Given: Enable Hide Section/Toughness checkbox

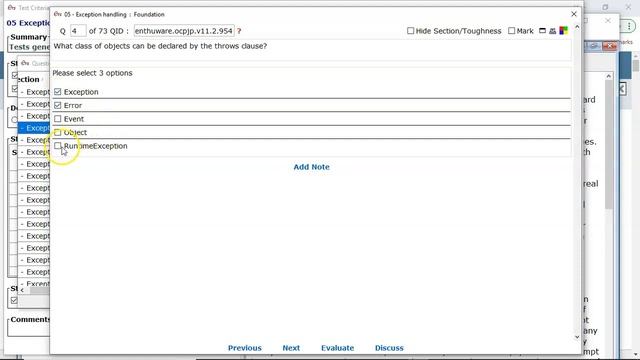Looking at the screenshot, I should click(x=411, y=31).
